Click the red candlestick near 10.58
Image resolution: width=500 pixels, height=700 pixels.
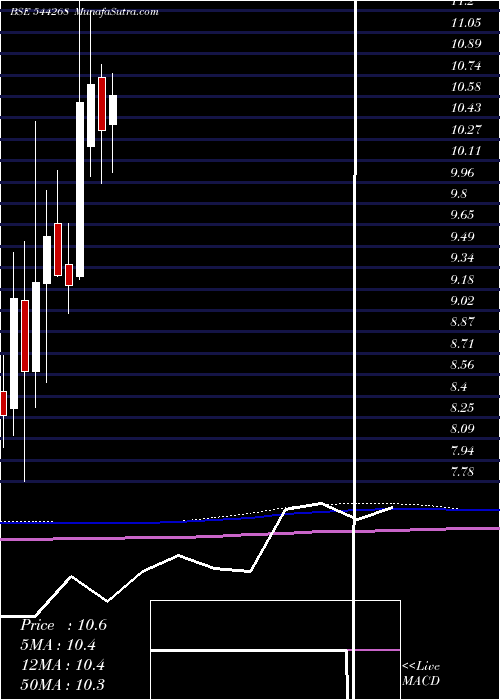pos(102,104)
